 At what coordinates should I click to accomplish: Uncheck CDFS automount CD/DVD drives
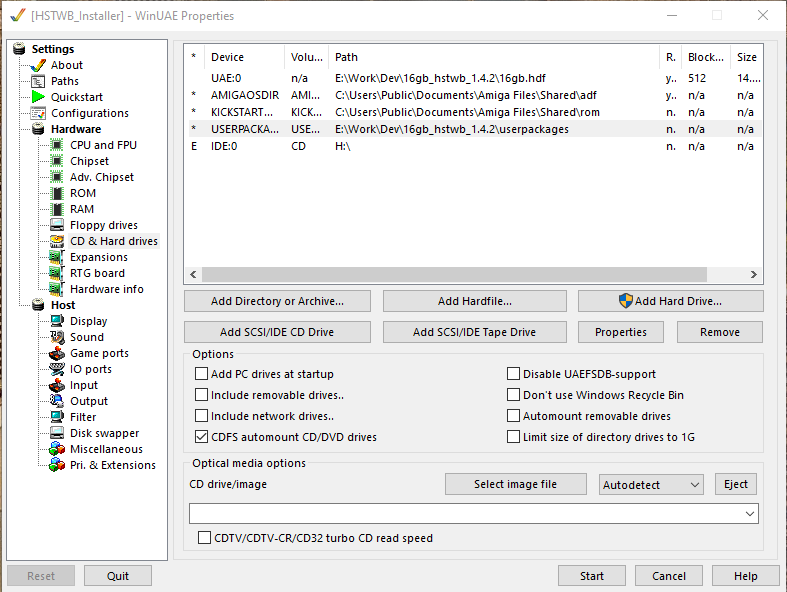[x=201, y=437]
